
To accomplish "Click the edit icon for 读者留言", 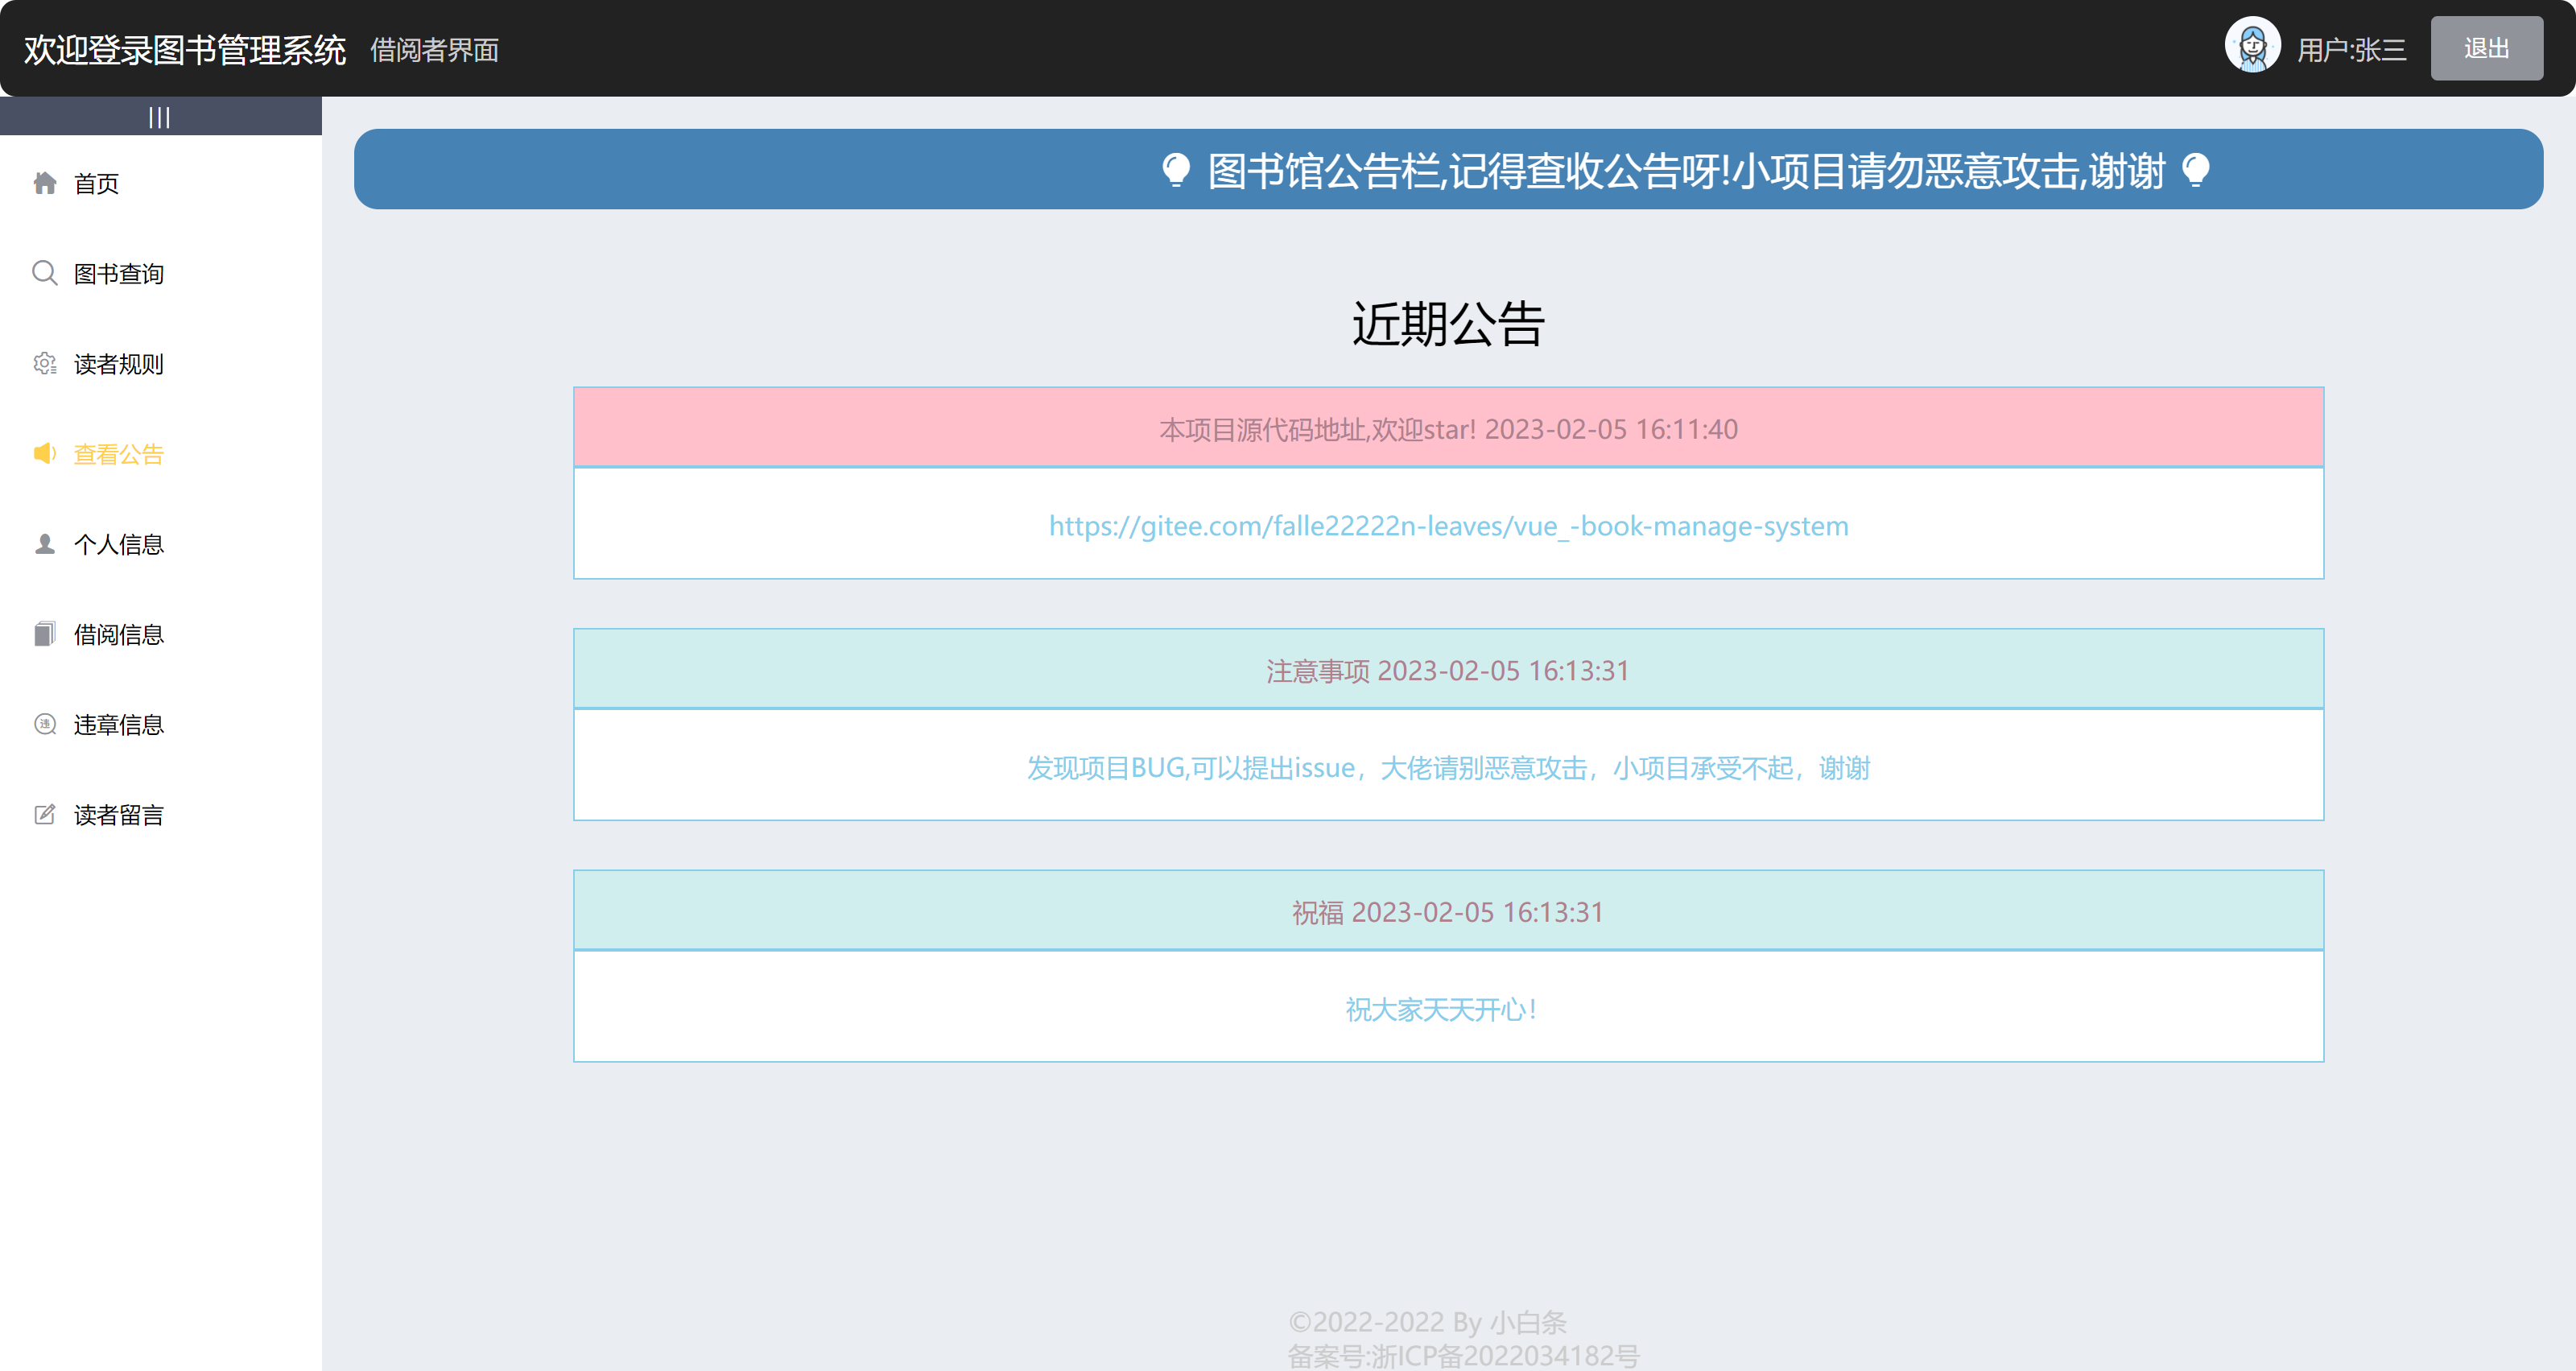I will tap(45, 814).
